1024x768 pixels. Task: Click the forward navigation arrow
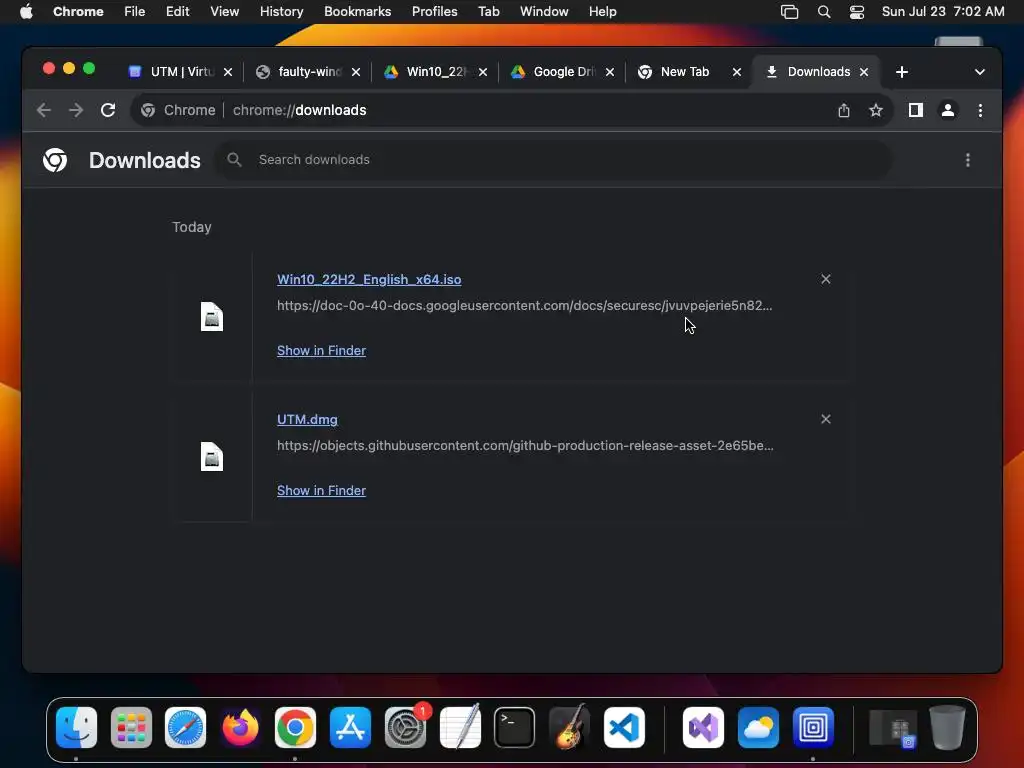point(76,110)
